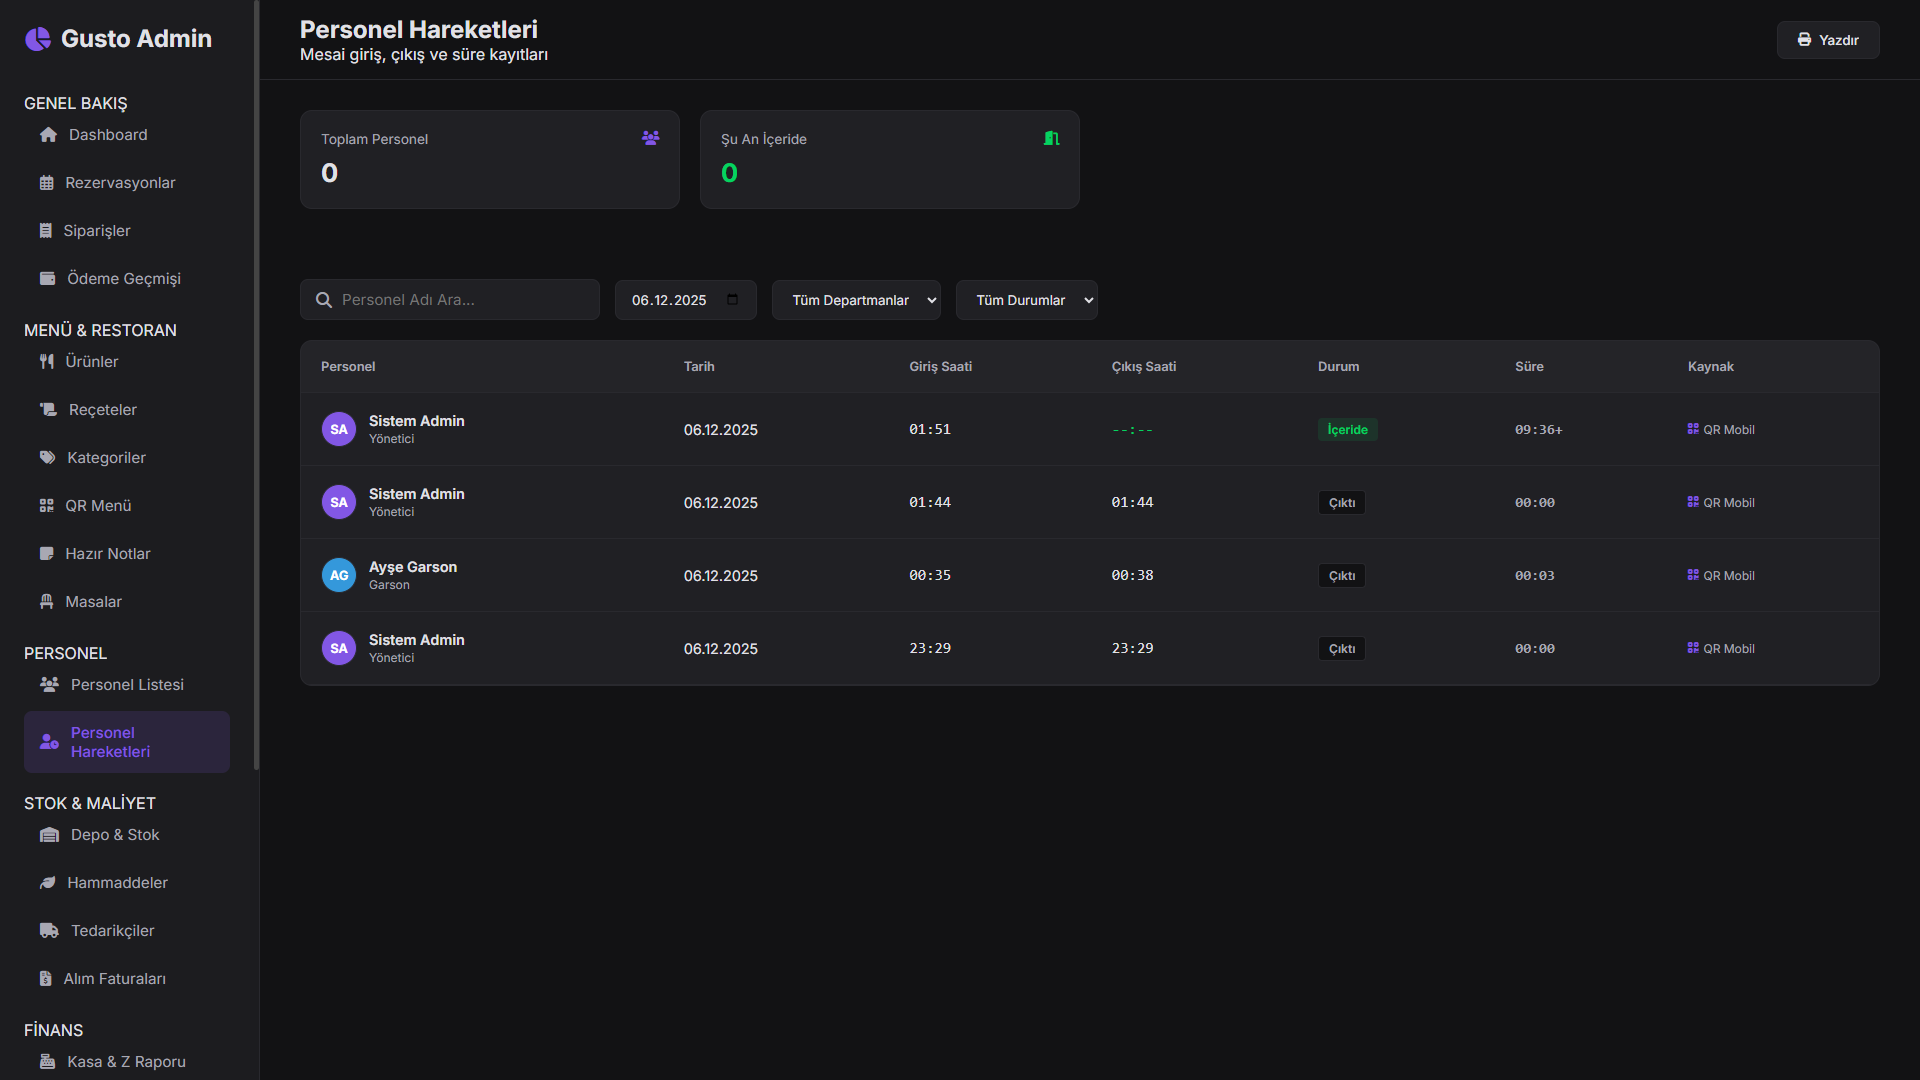1920x1080 pixels.
Task: Click the Siparişler receipt icon
Action: (x=45, y=231)
